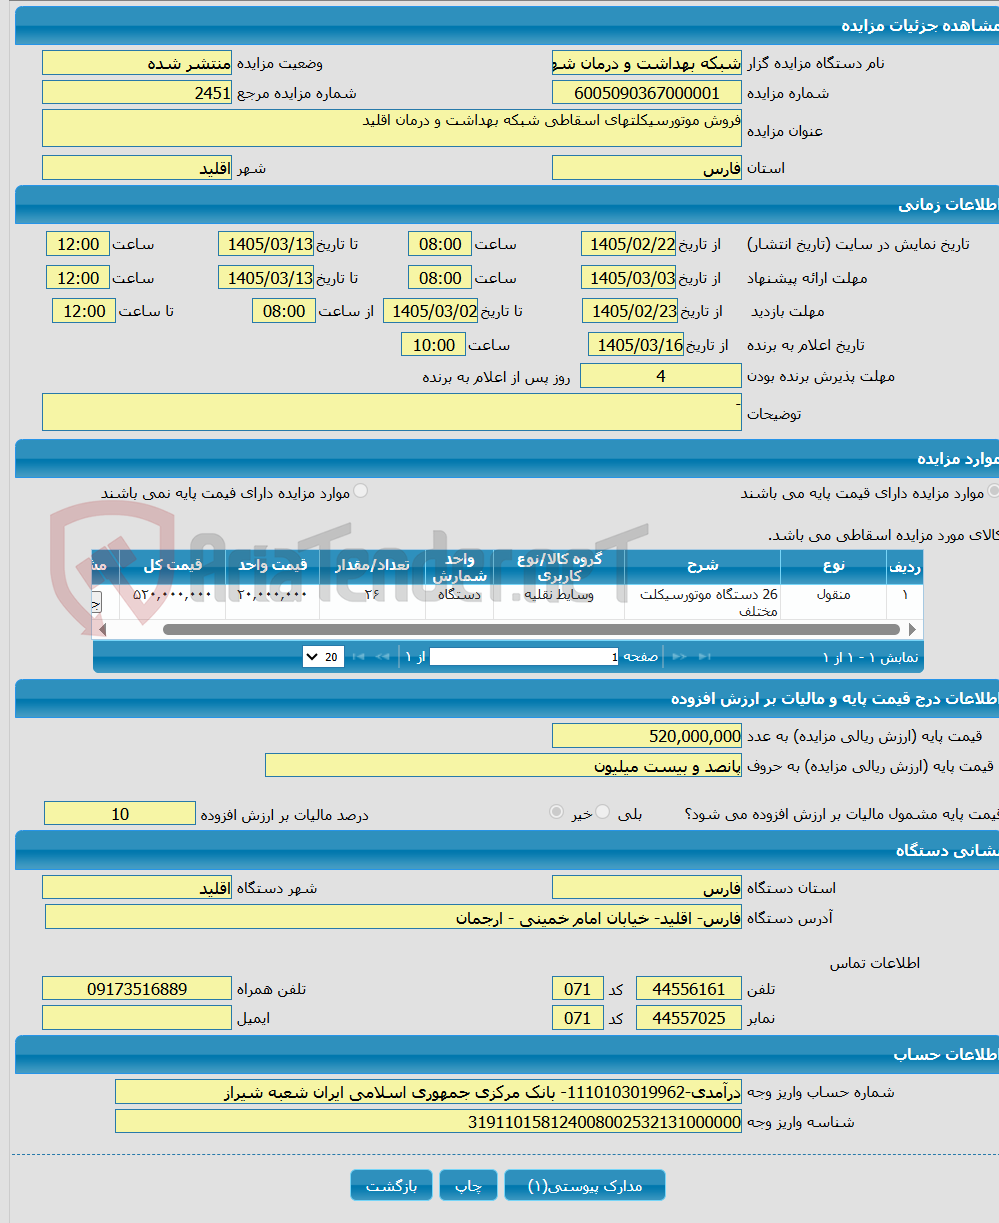999x1223 pixels.
Task: Choose 'خیر' for VAT applicability
Action: [557, 812]
